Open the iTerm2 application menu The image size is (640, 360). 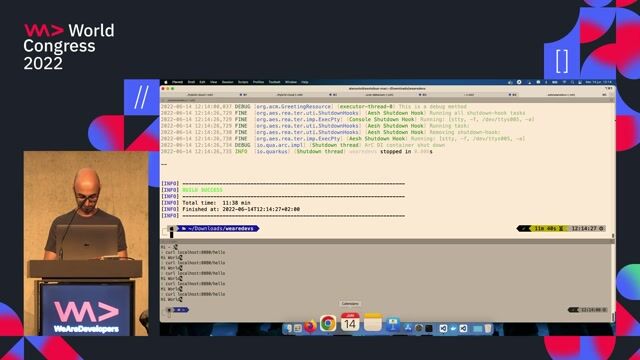coord(178,82)
